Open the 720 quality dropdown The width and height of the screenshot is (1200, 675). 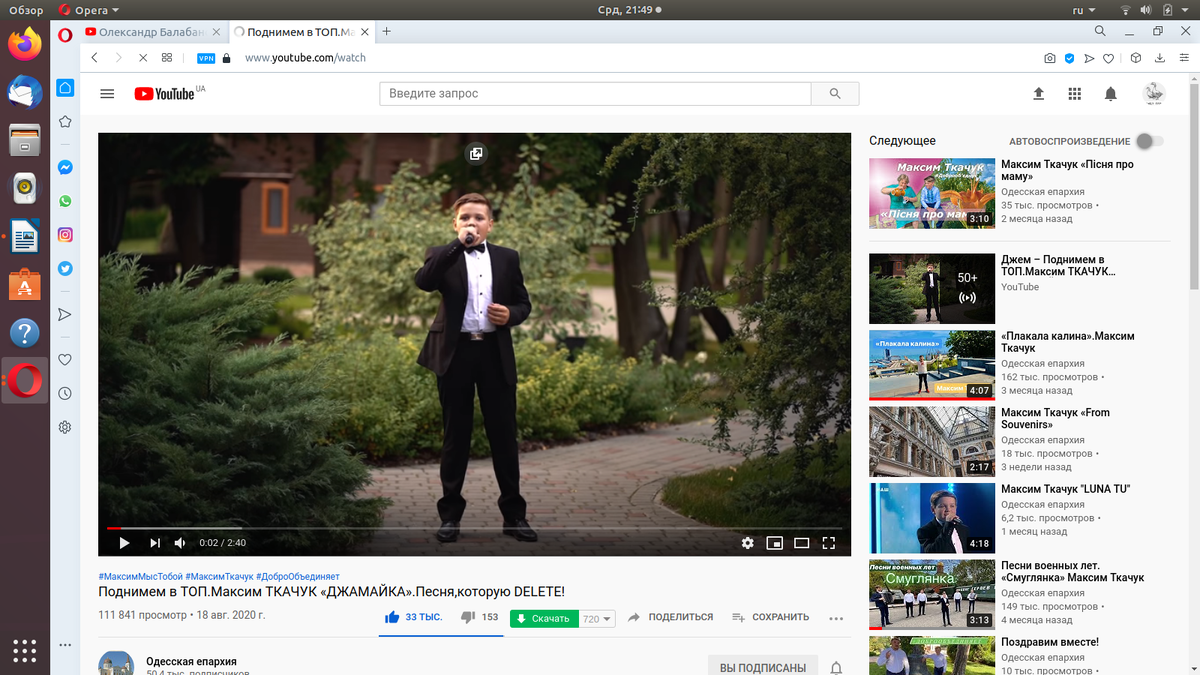[x=597, y=619]
